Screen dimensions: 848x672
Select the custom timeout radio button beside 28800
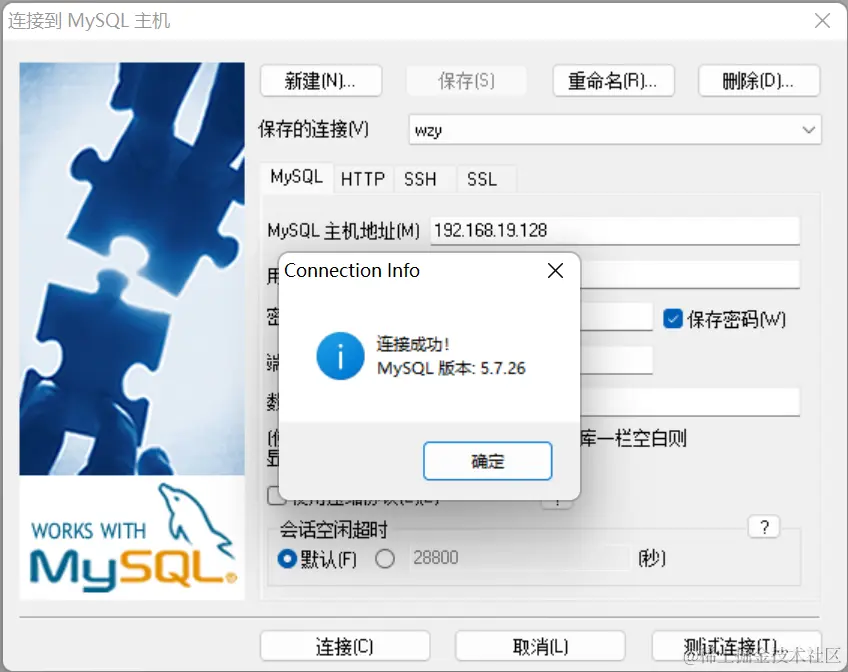click(385, 558)
